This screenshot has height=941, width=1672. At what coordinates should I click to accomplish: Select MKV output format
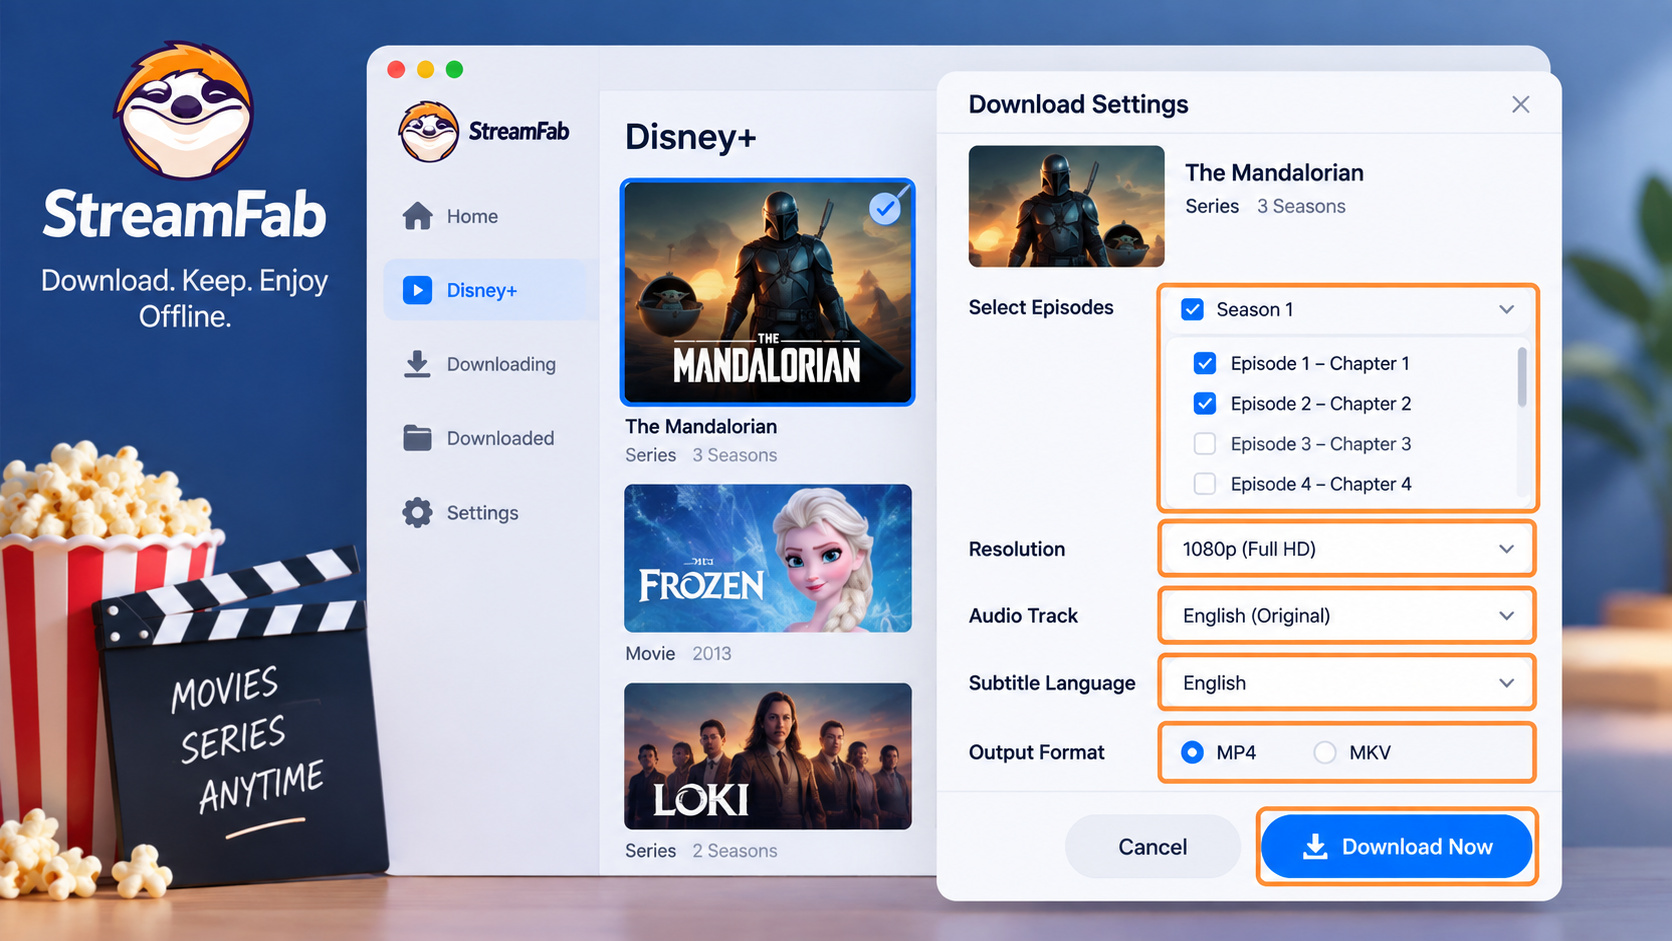pos(1325,752)
